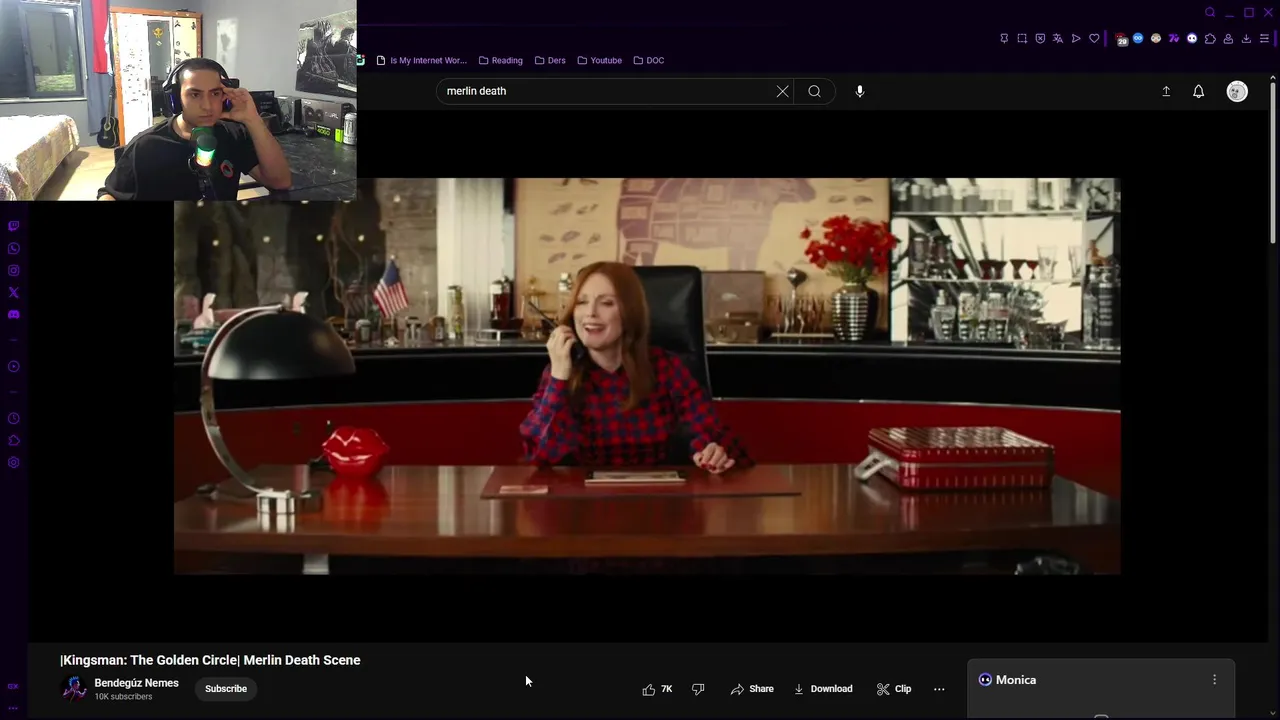Click the Monica panel header
Viewport: 1280px width, 720px height.
[x=1101, y=680]
